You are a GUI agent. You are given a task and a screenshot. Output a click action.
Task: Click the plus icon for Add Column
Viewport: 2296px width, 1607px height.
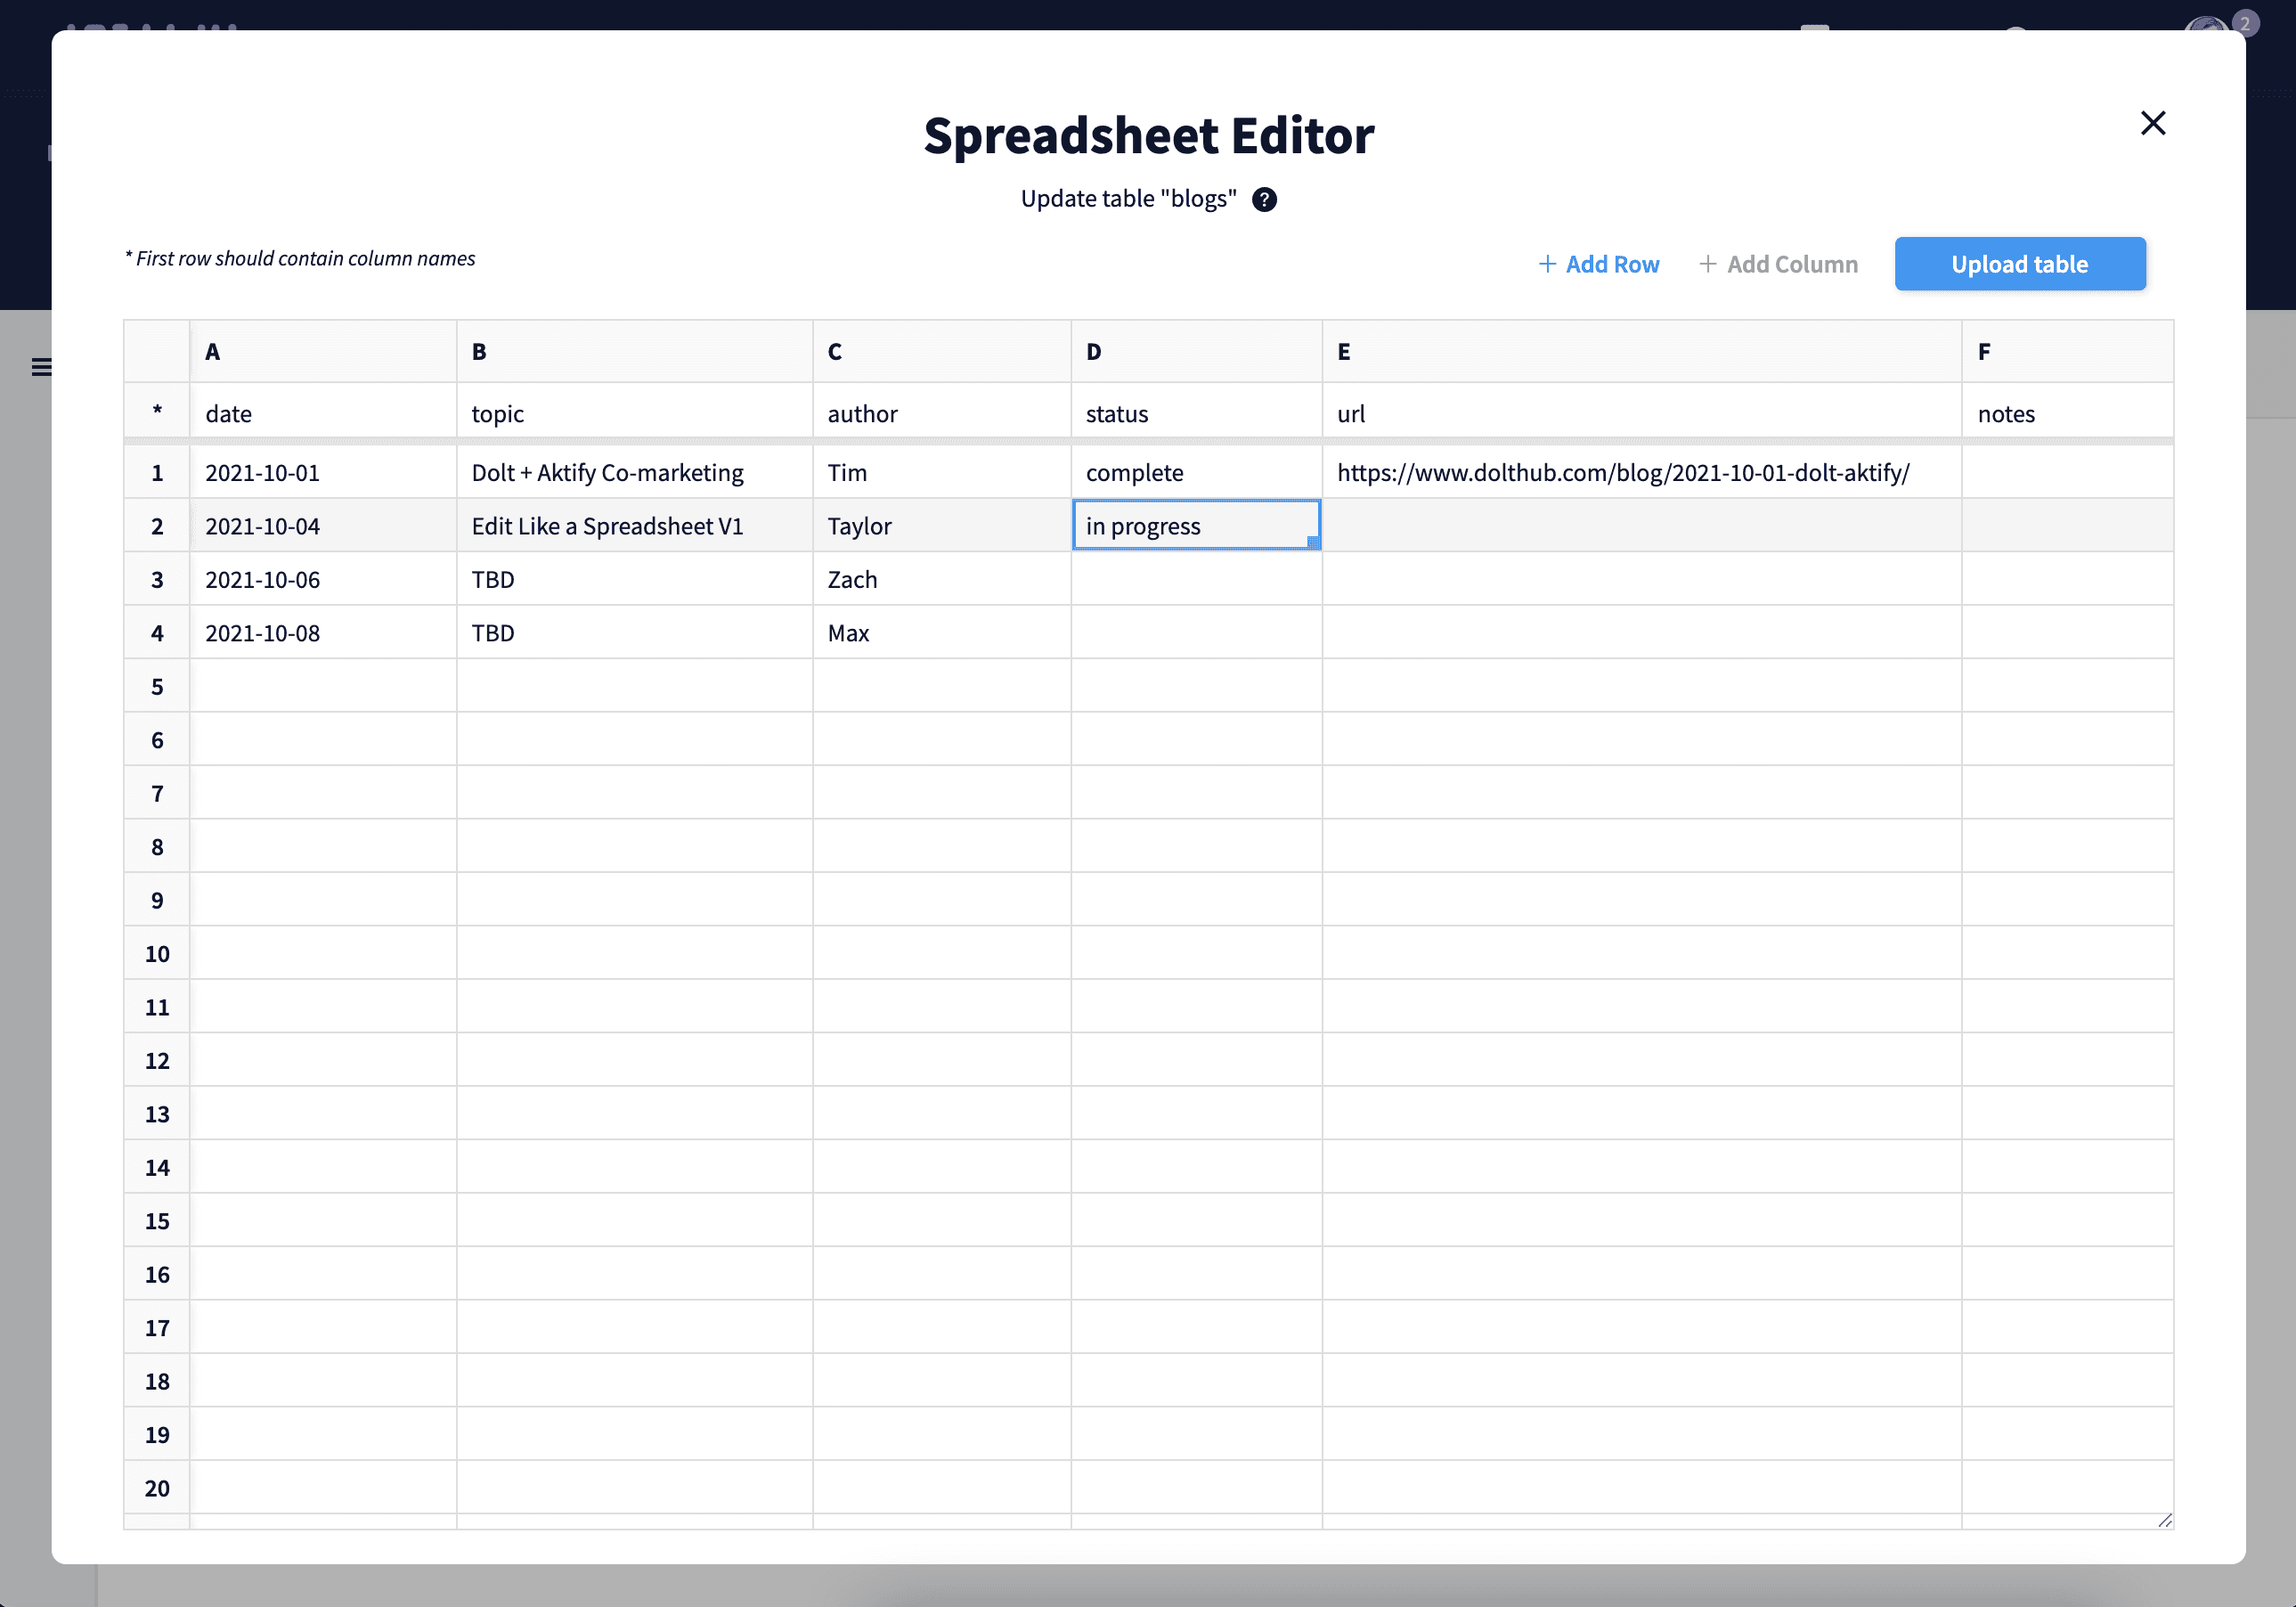[x=1708, y=264]
